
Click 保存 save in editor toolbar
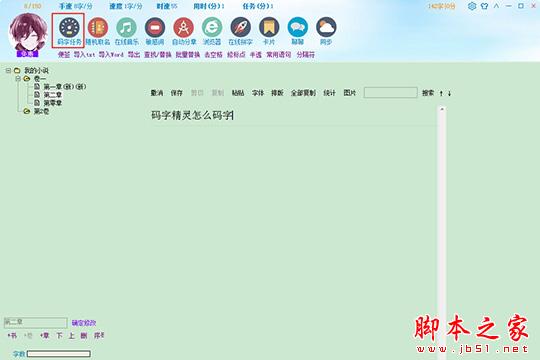point(177,93)
